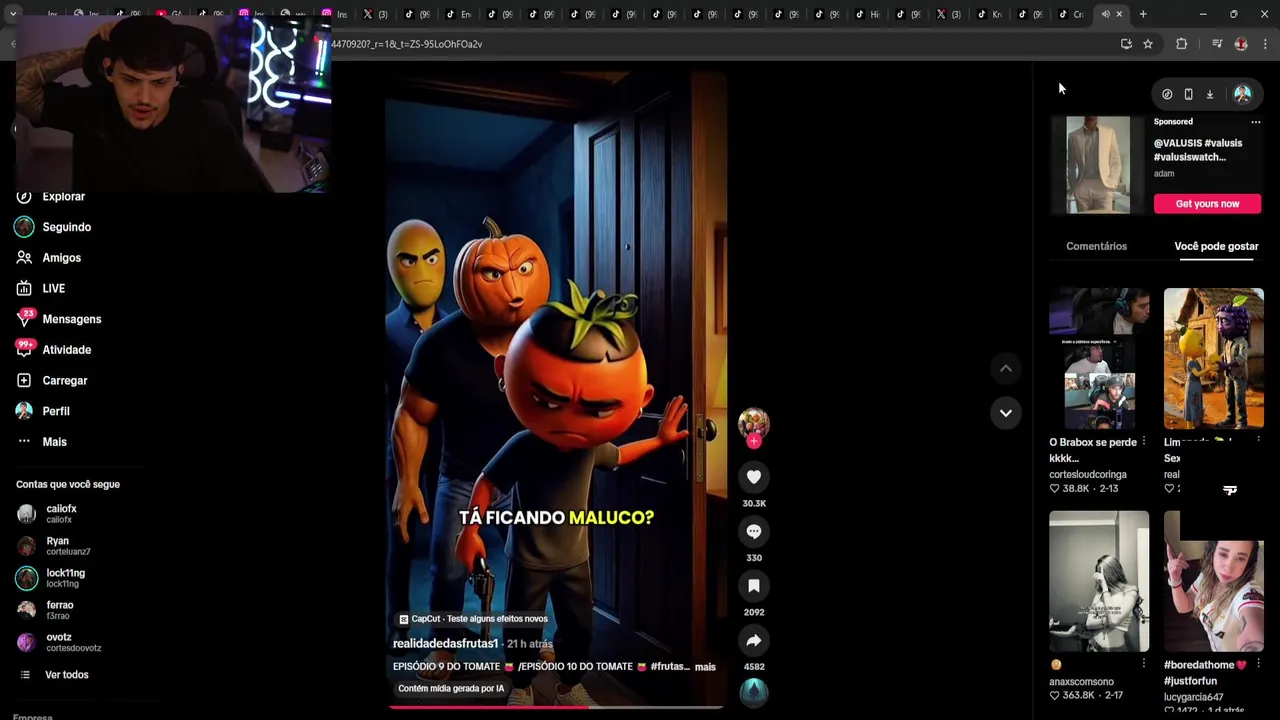Screen dimensions: 1280x720
Task: Open Mensagens in the sidebar
Action: point(59,319)
